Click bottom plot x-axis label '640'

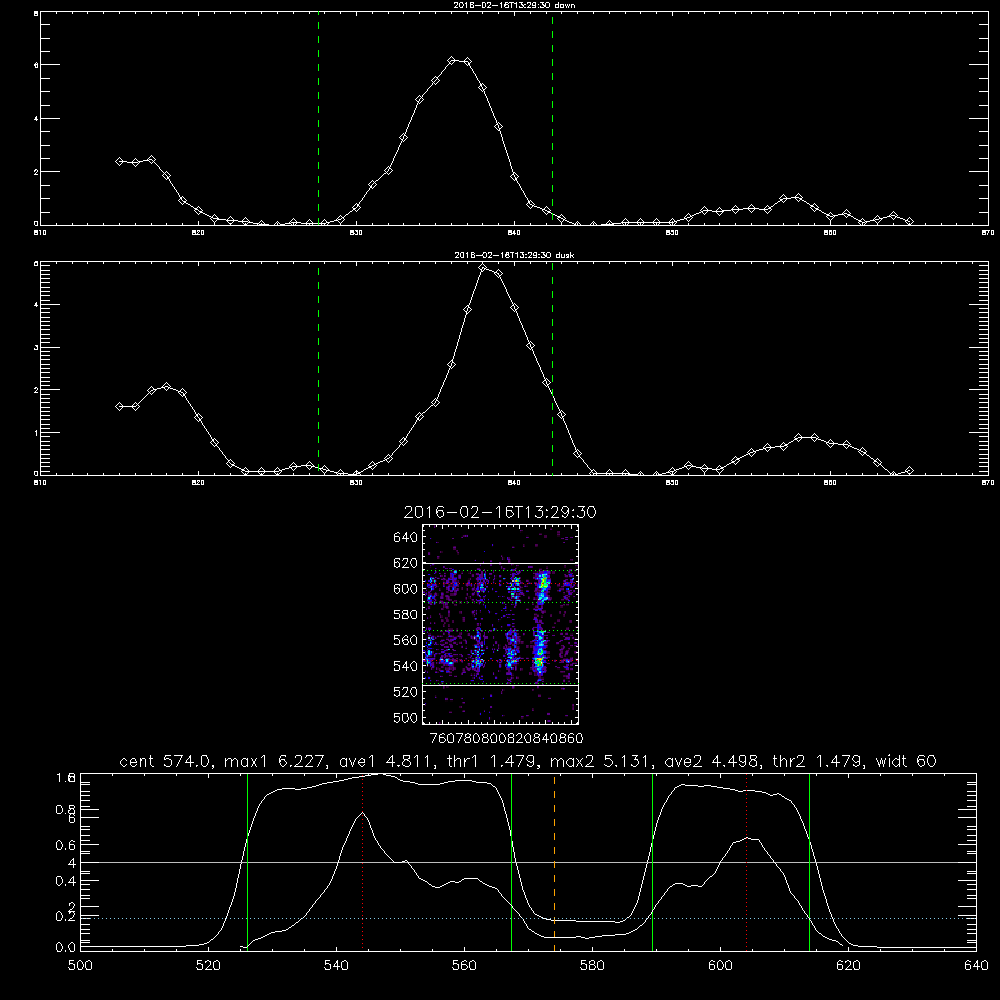coord(976,966)
